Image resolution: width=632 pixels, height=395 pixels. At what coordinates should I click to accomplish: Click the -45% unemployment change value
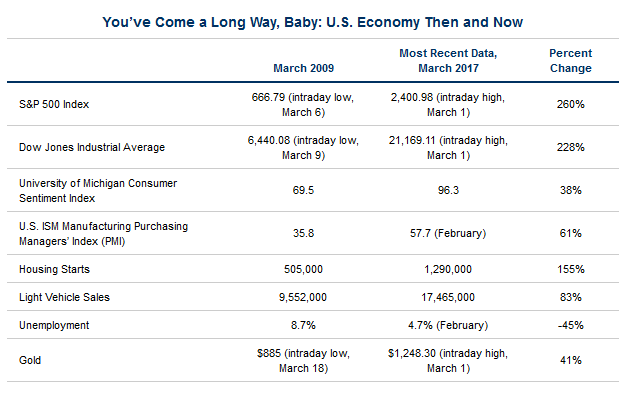[x=571, y=325]
